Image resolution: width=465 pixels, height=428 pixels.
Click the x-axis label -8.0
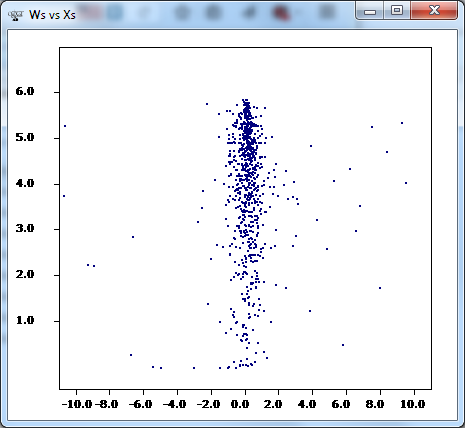(107, 404)
